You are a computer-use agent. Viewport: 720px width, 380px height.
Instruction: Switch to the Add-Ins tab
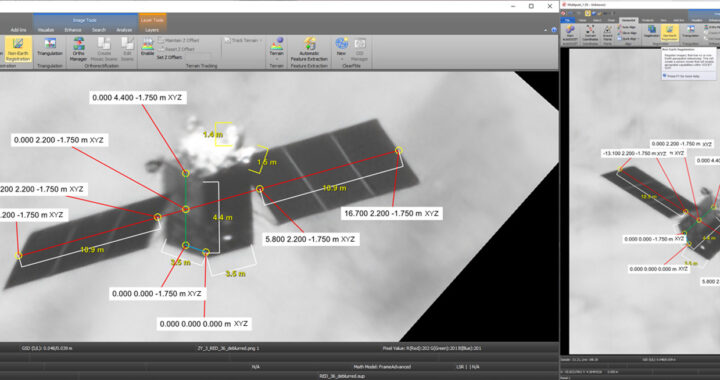(x=18, y=30)
